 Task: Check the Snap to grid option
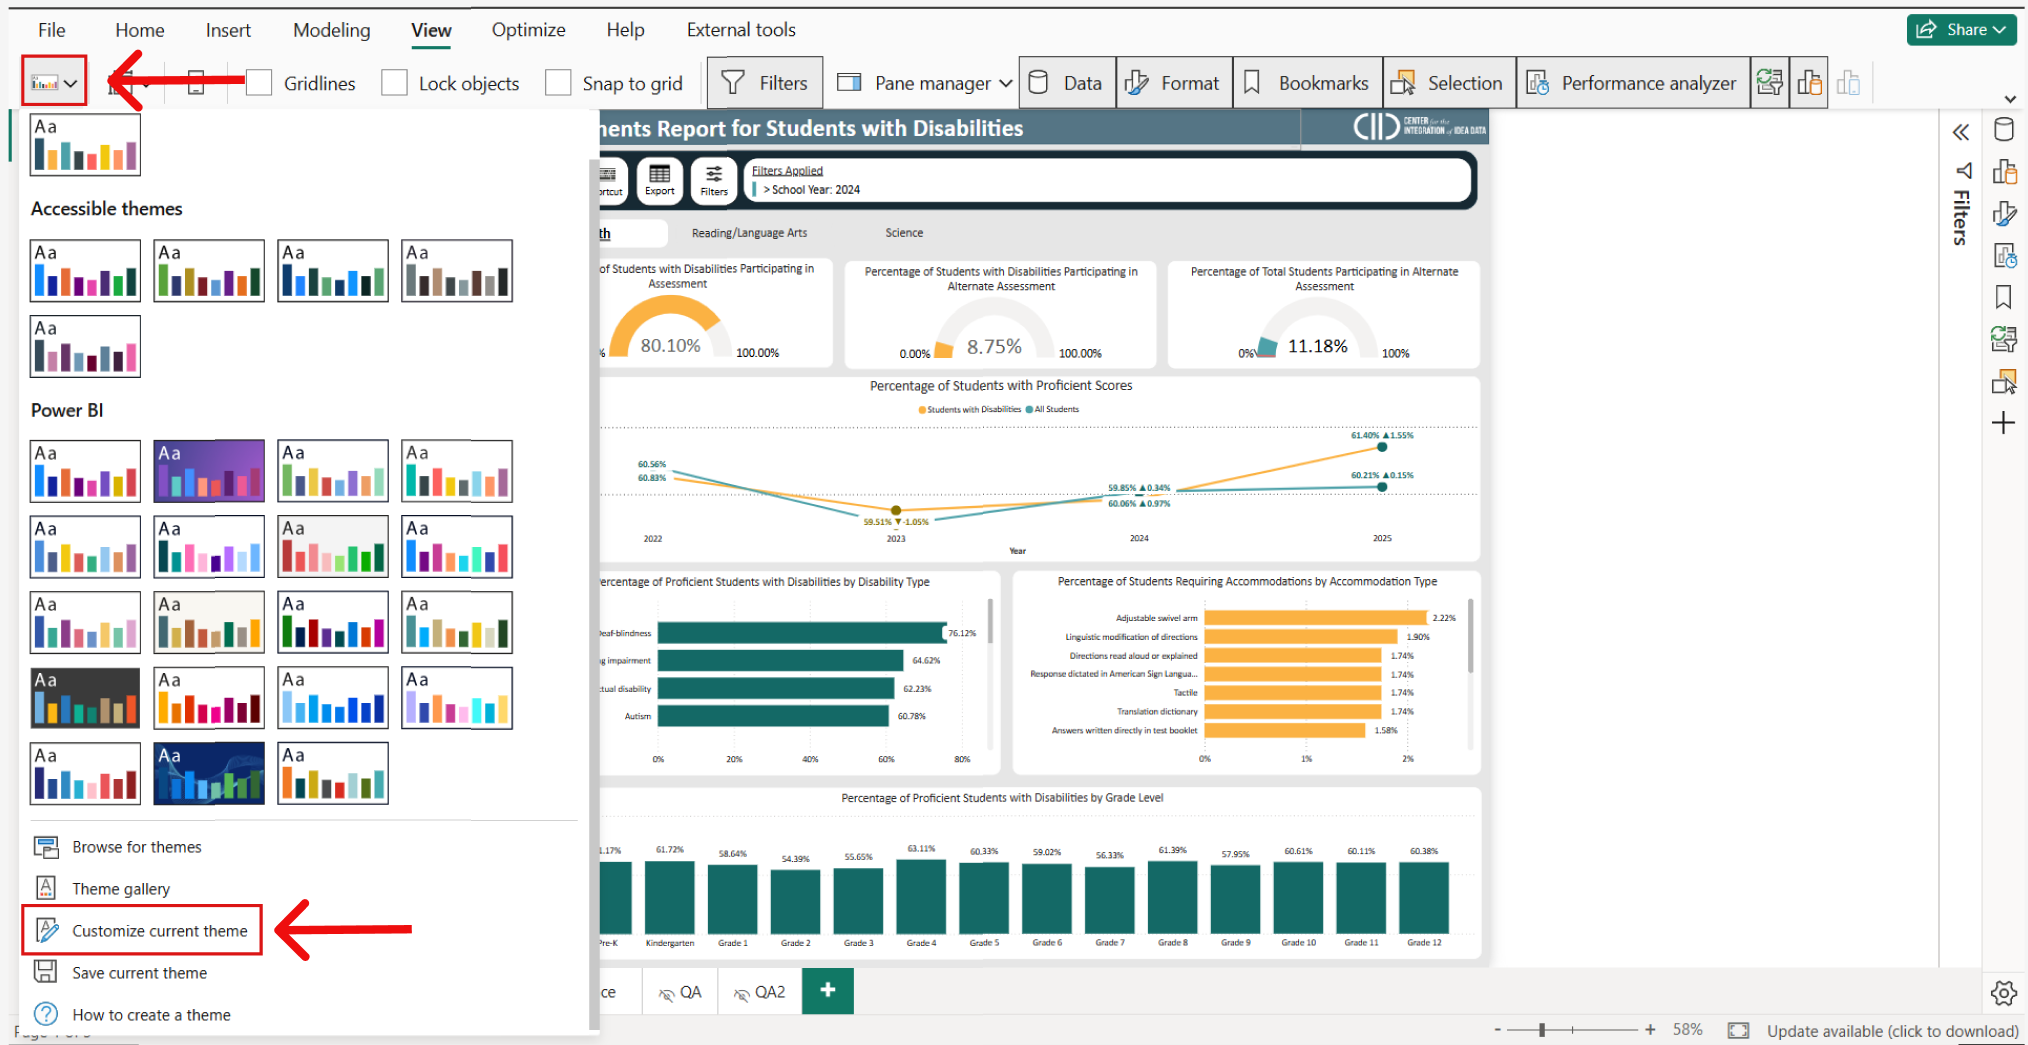558,83
